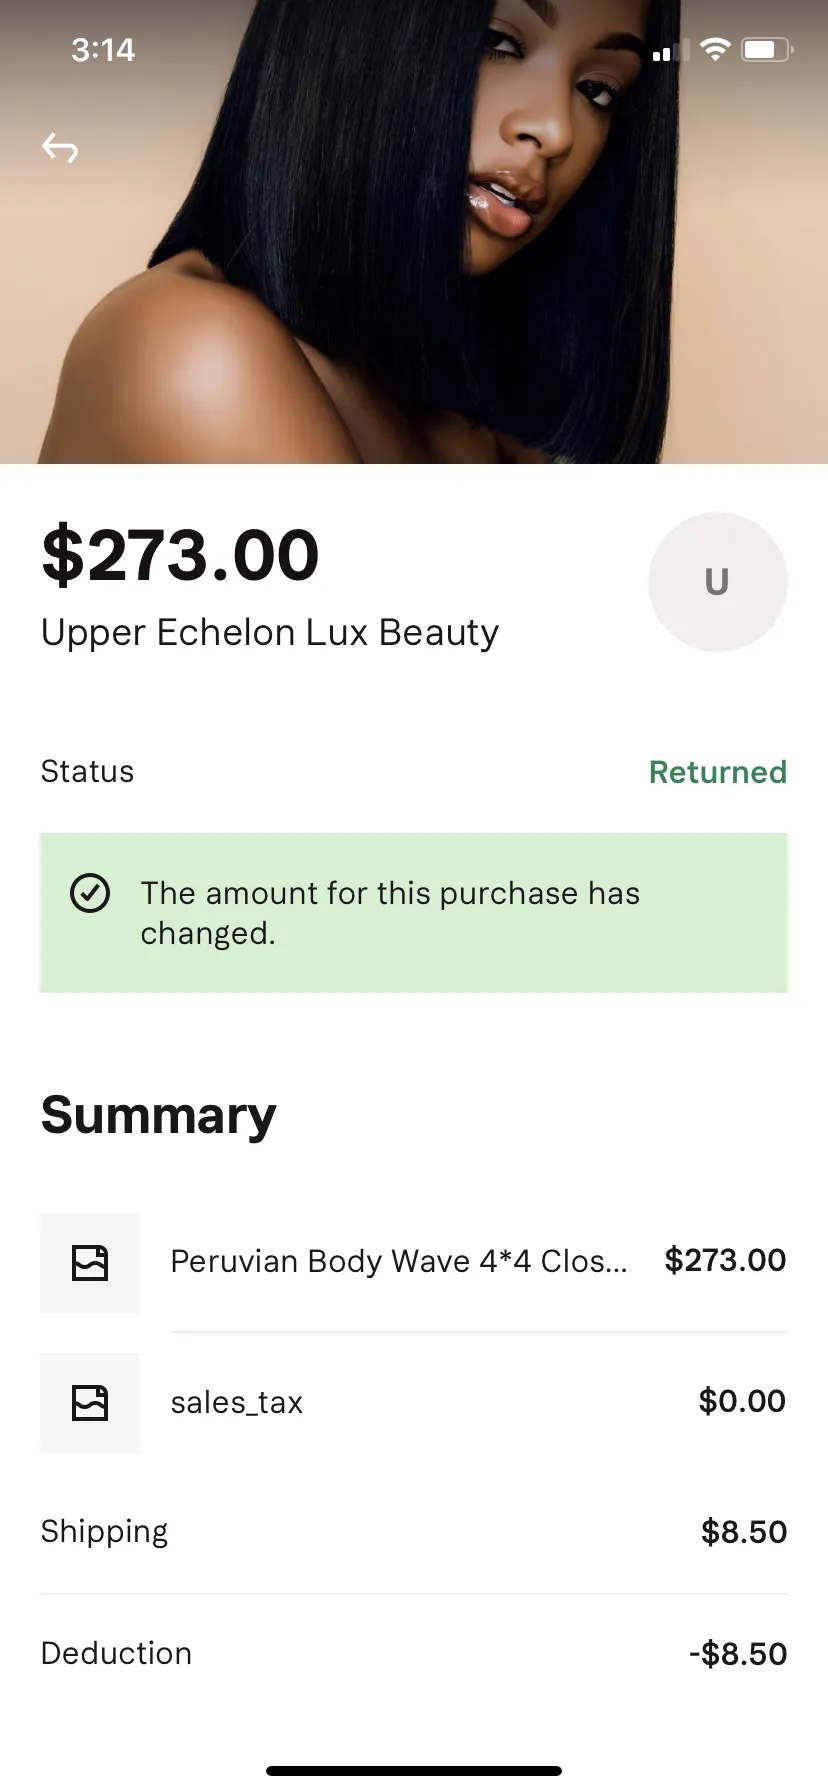Tap the back arrow icon

click(x=60, y=148)
